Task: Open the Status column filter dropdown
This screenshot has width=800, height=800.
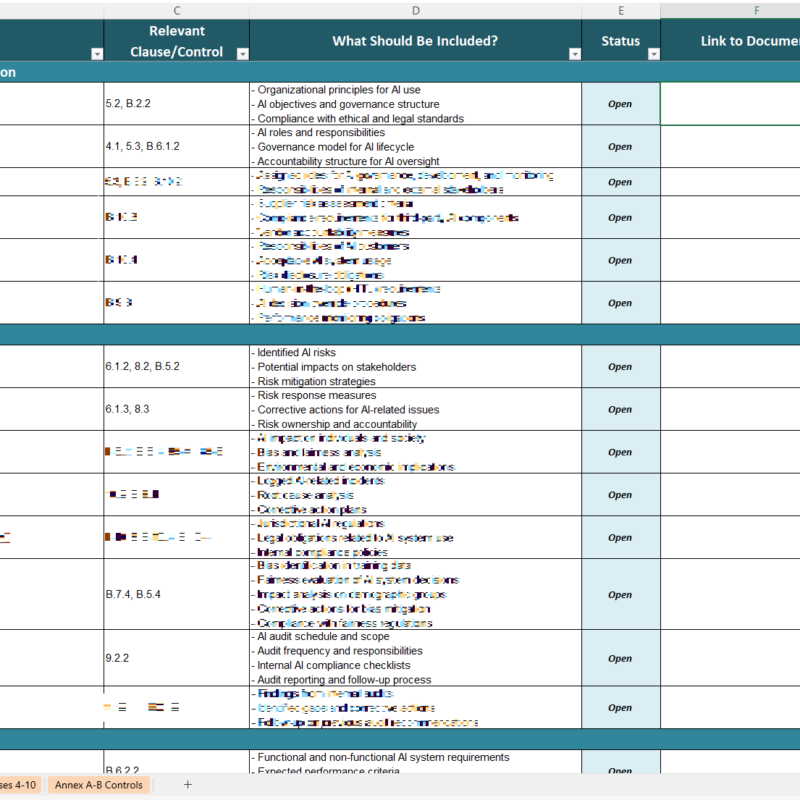Action: tap(654, 54)
